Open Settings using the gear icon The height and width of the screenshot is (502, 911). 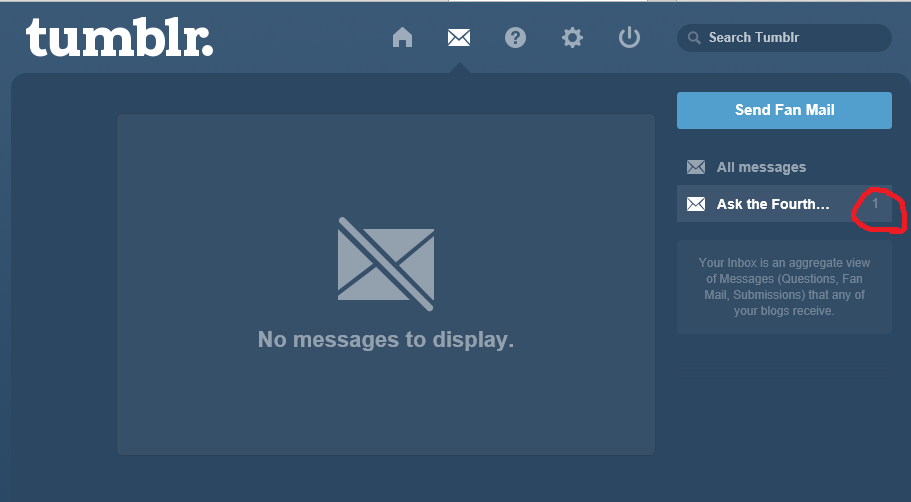coord(572,38)
